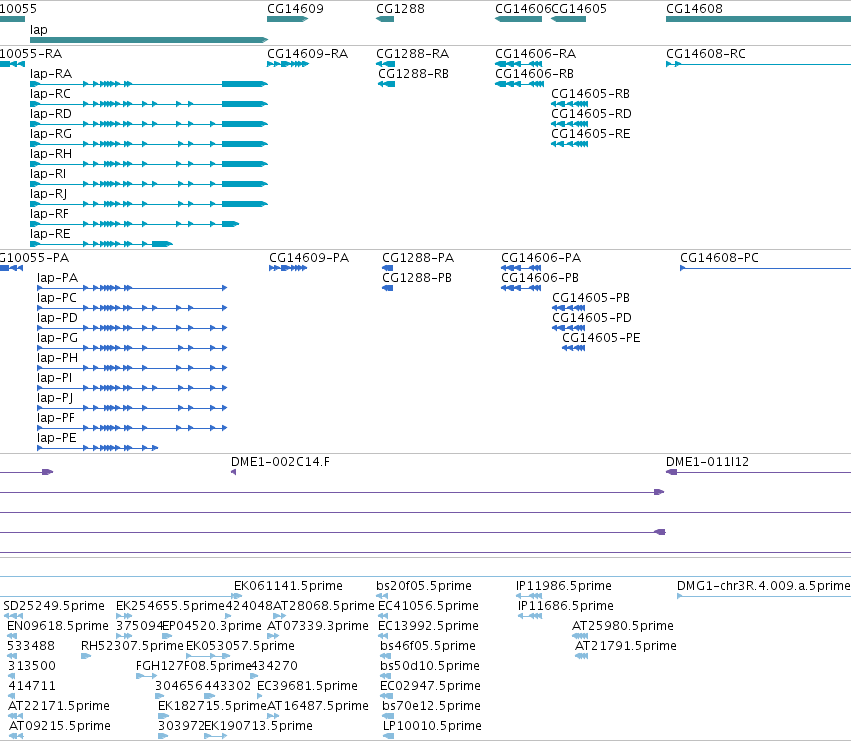The height and width of the screenshot is (741, 851).
Task: Select the lap-PF protein label
Action: click(56, 419)
